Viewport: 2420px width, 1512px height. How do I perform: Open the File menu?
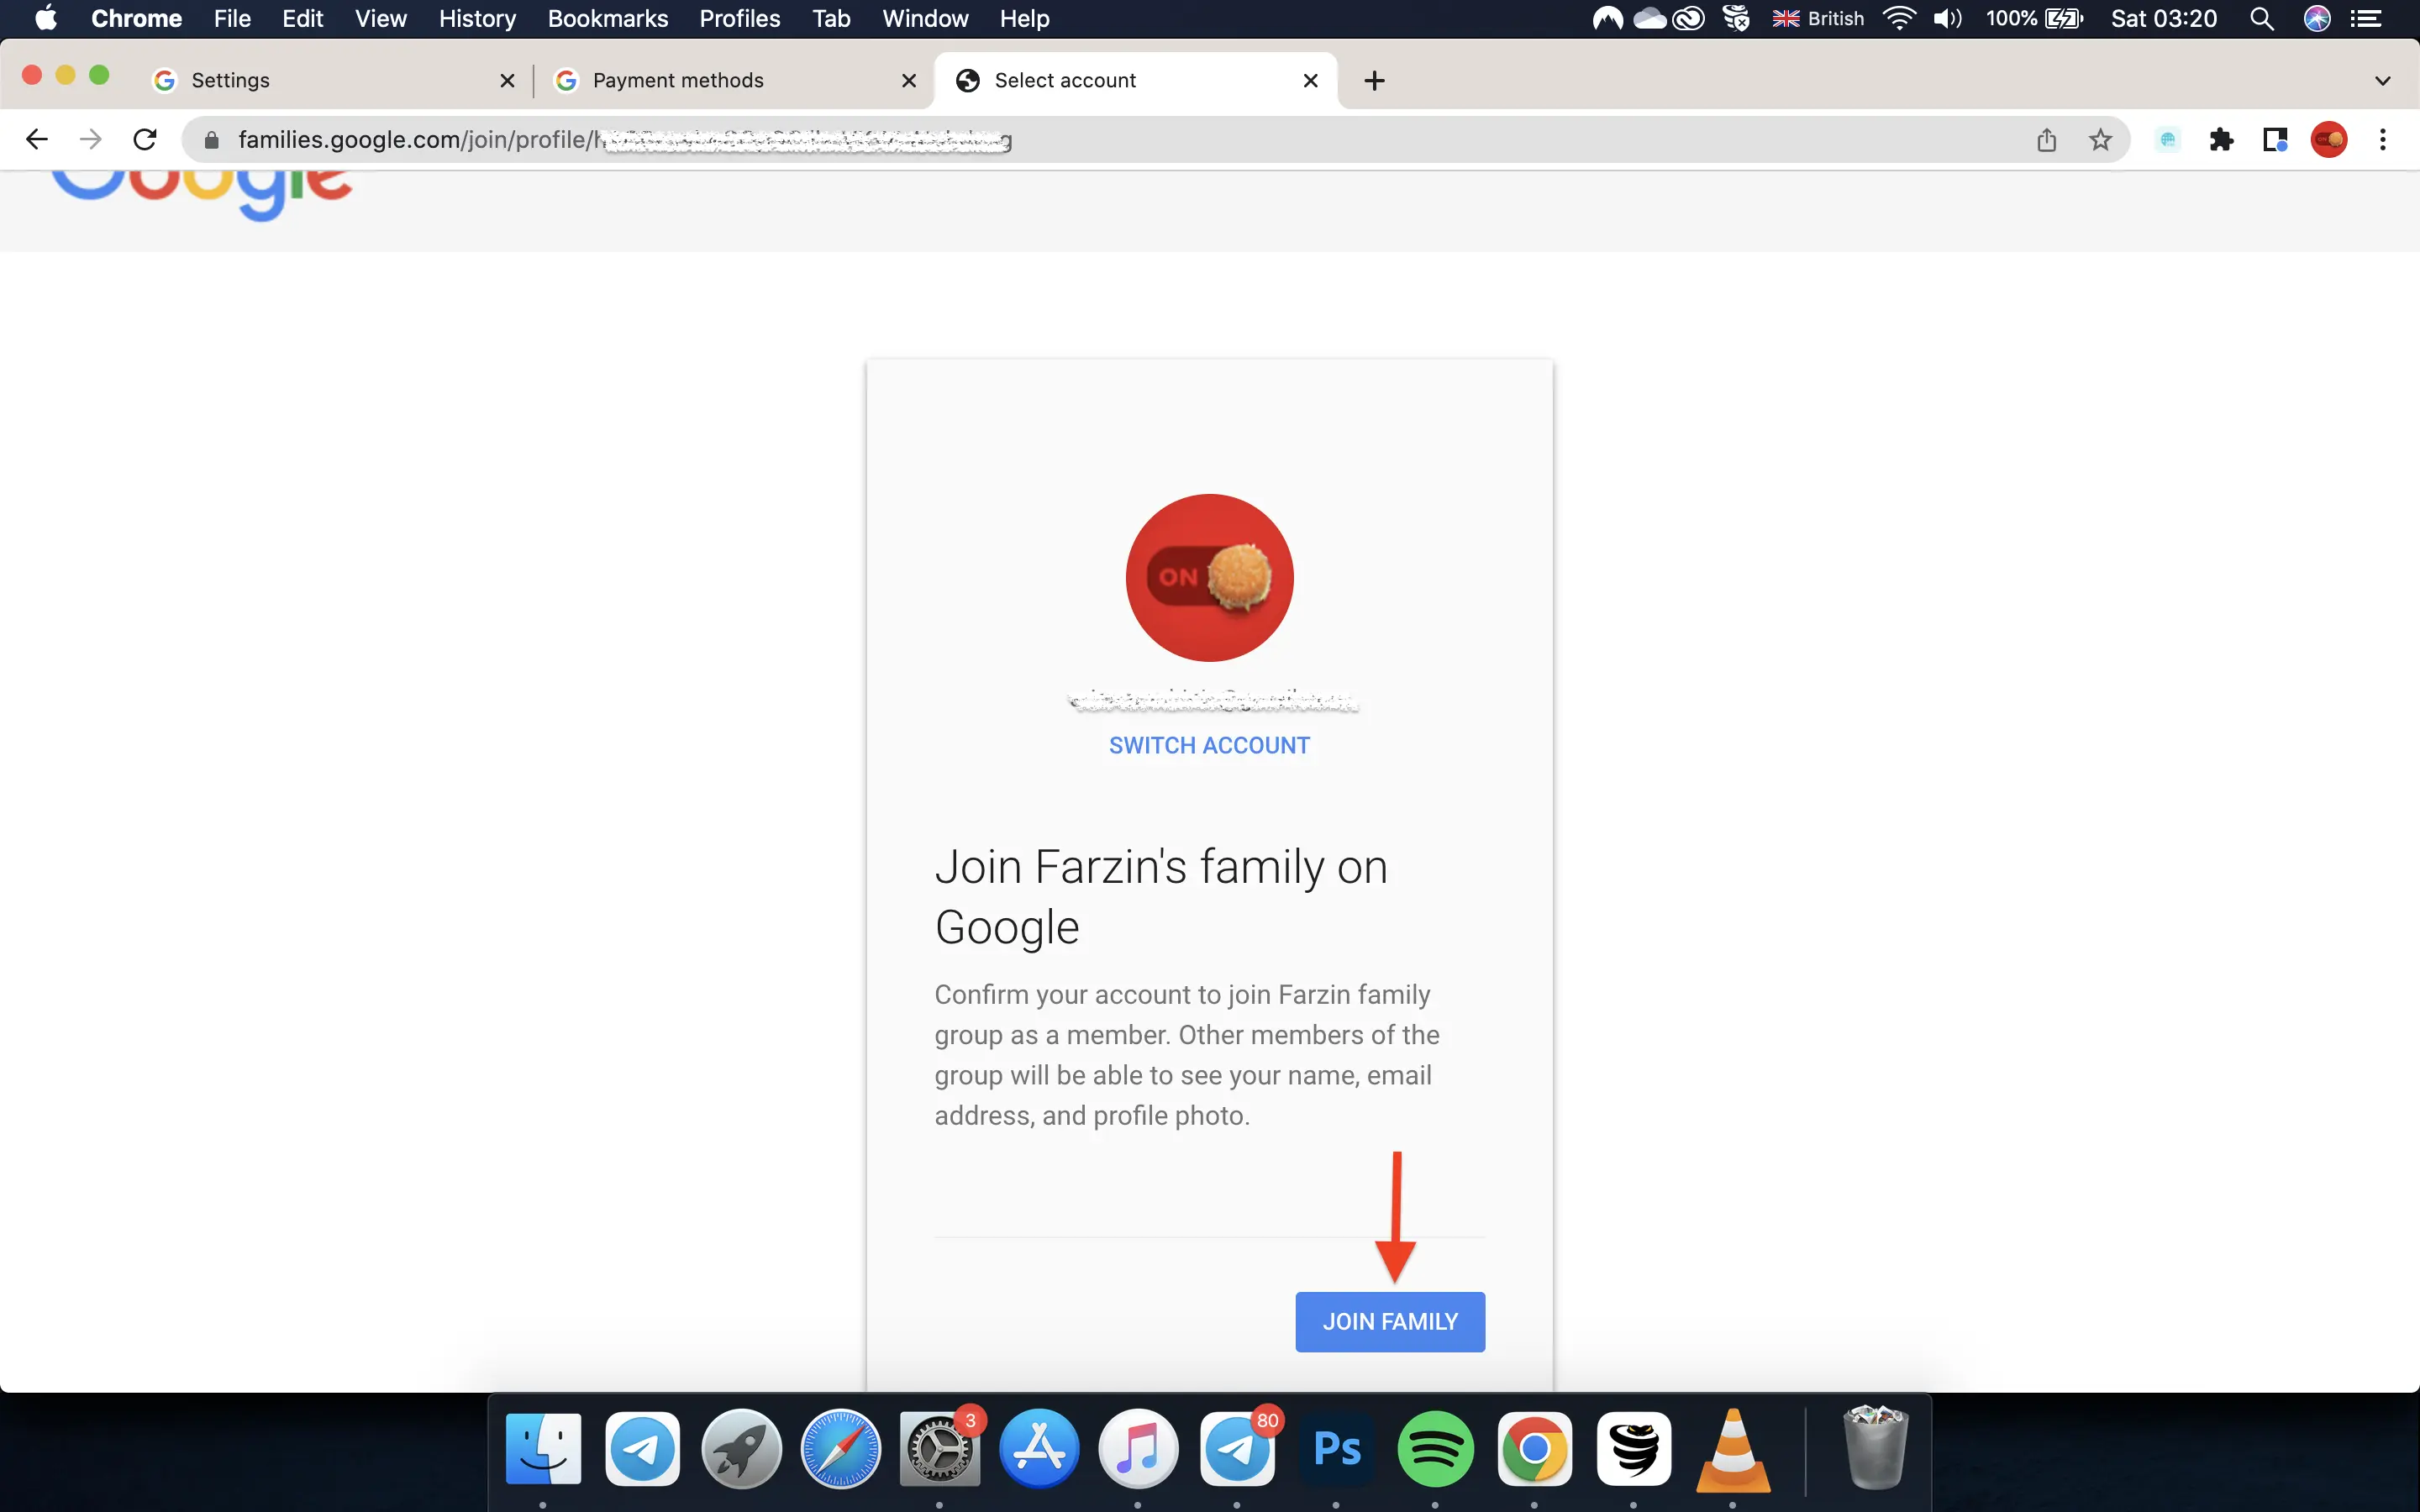(x=232, y=19)
